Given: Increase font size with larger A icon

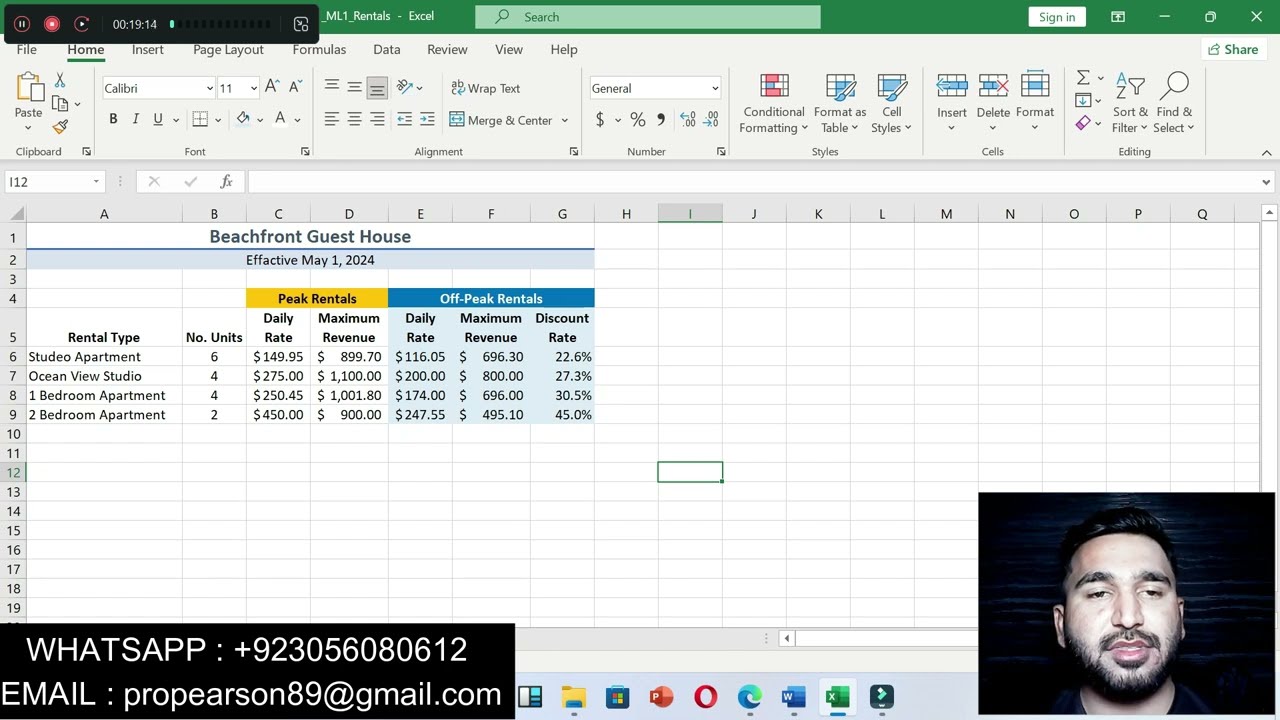Looking at the screenshot, I should coord(272,88).
